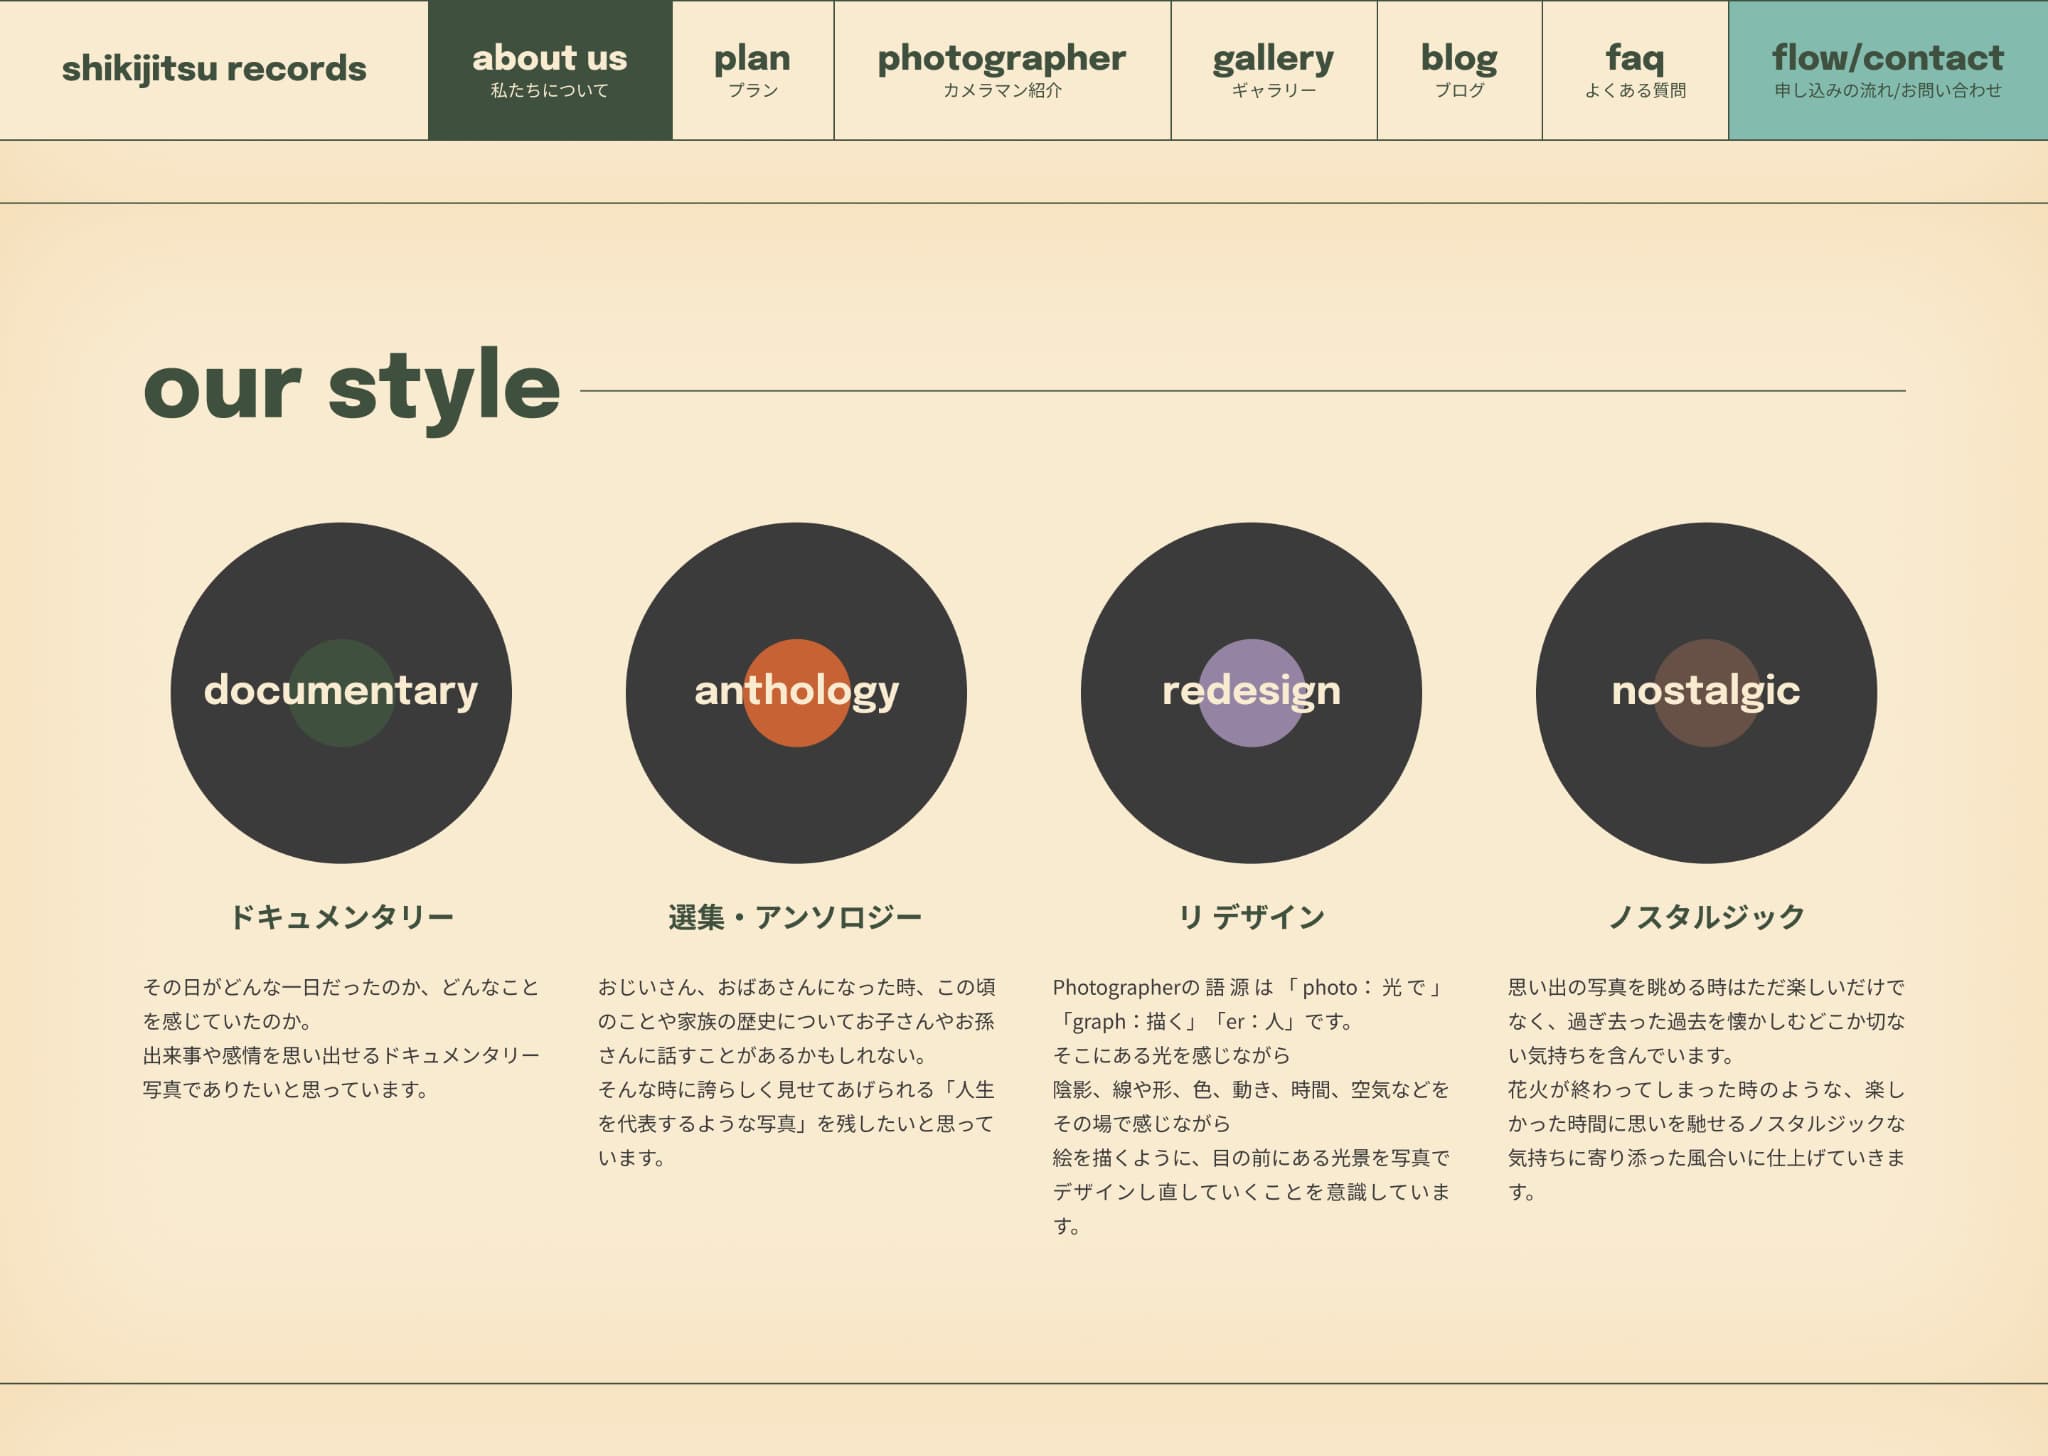Click the redesign vinyl record graphic

pos(1251,692)
